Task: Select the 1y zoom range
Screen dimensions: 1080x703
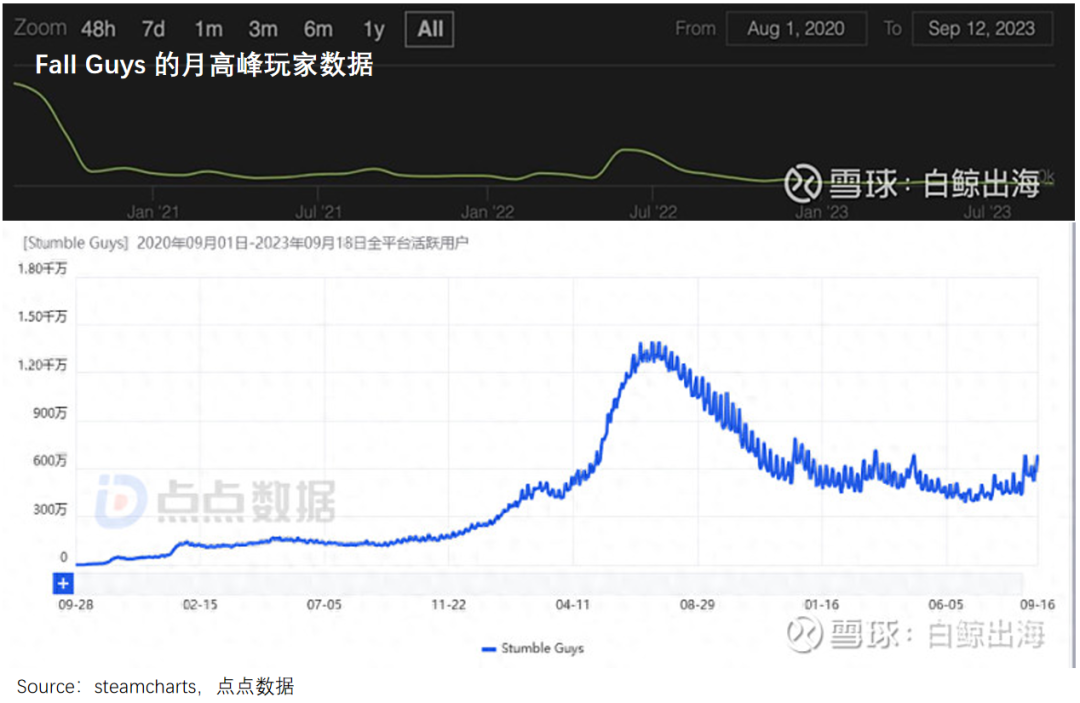Action: click(x=374, y=29)
